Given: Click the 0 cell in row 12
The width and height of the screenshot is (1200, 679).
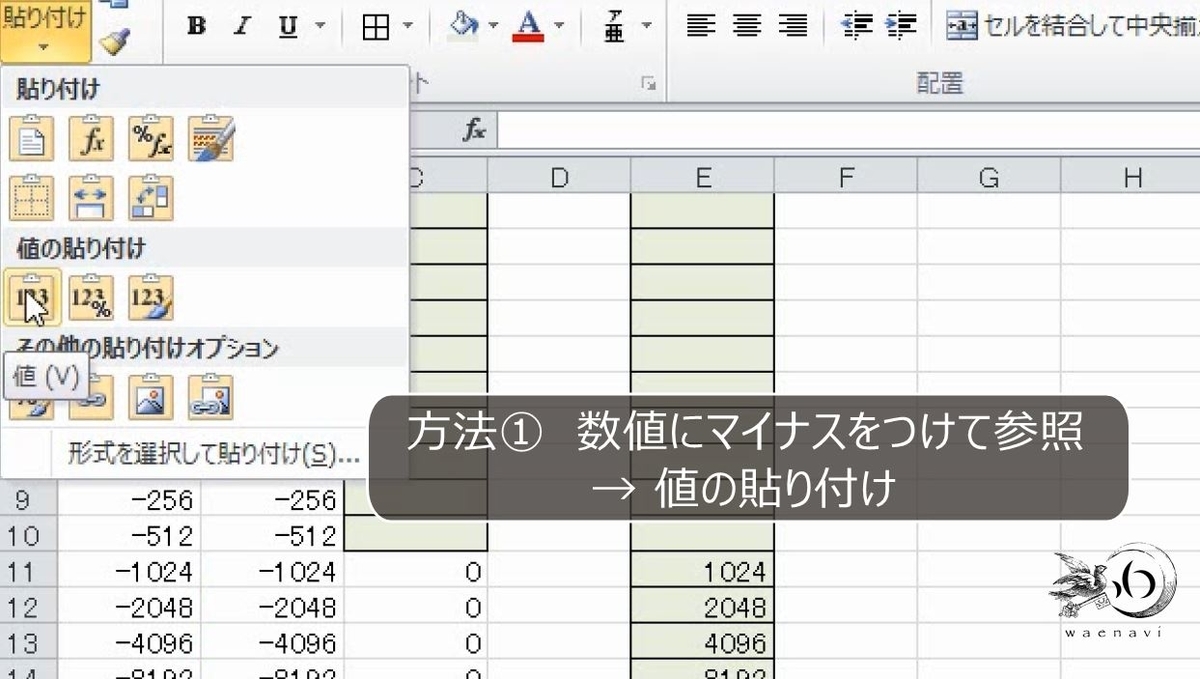Looking at the screenshot, I should 416,607.
